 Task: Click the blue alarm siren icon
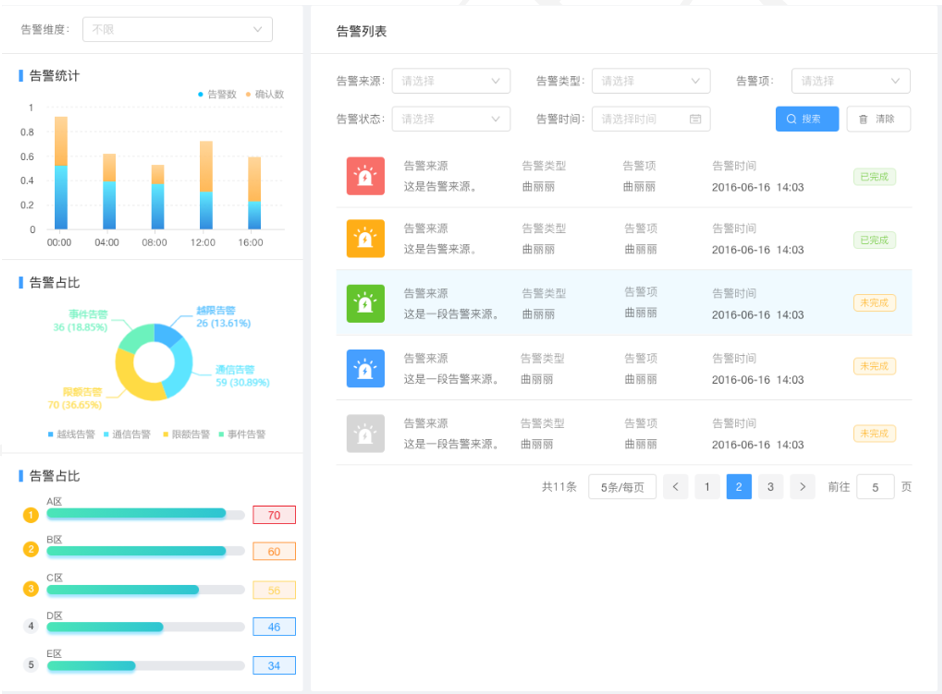point(365,368)
